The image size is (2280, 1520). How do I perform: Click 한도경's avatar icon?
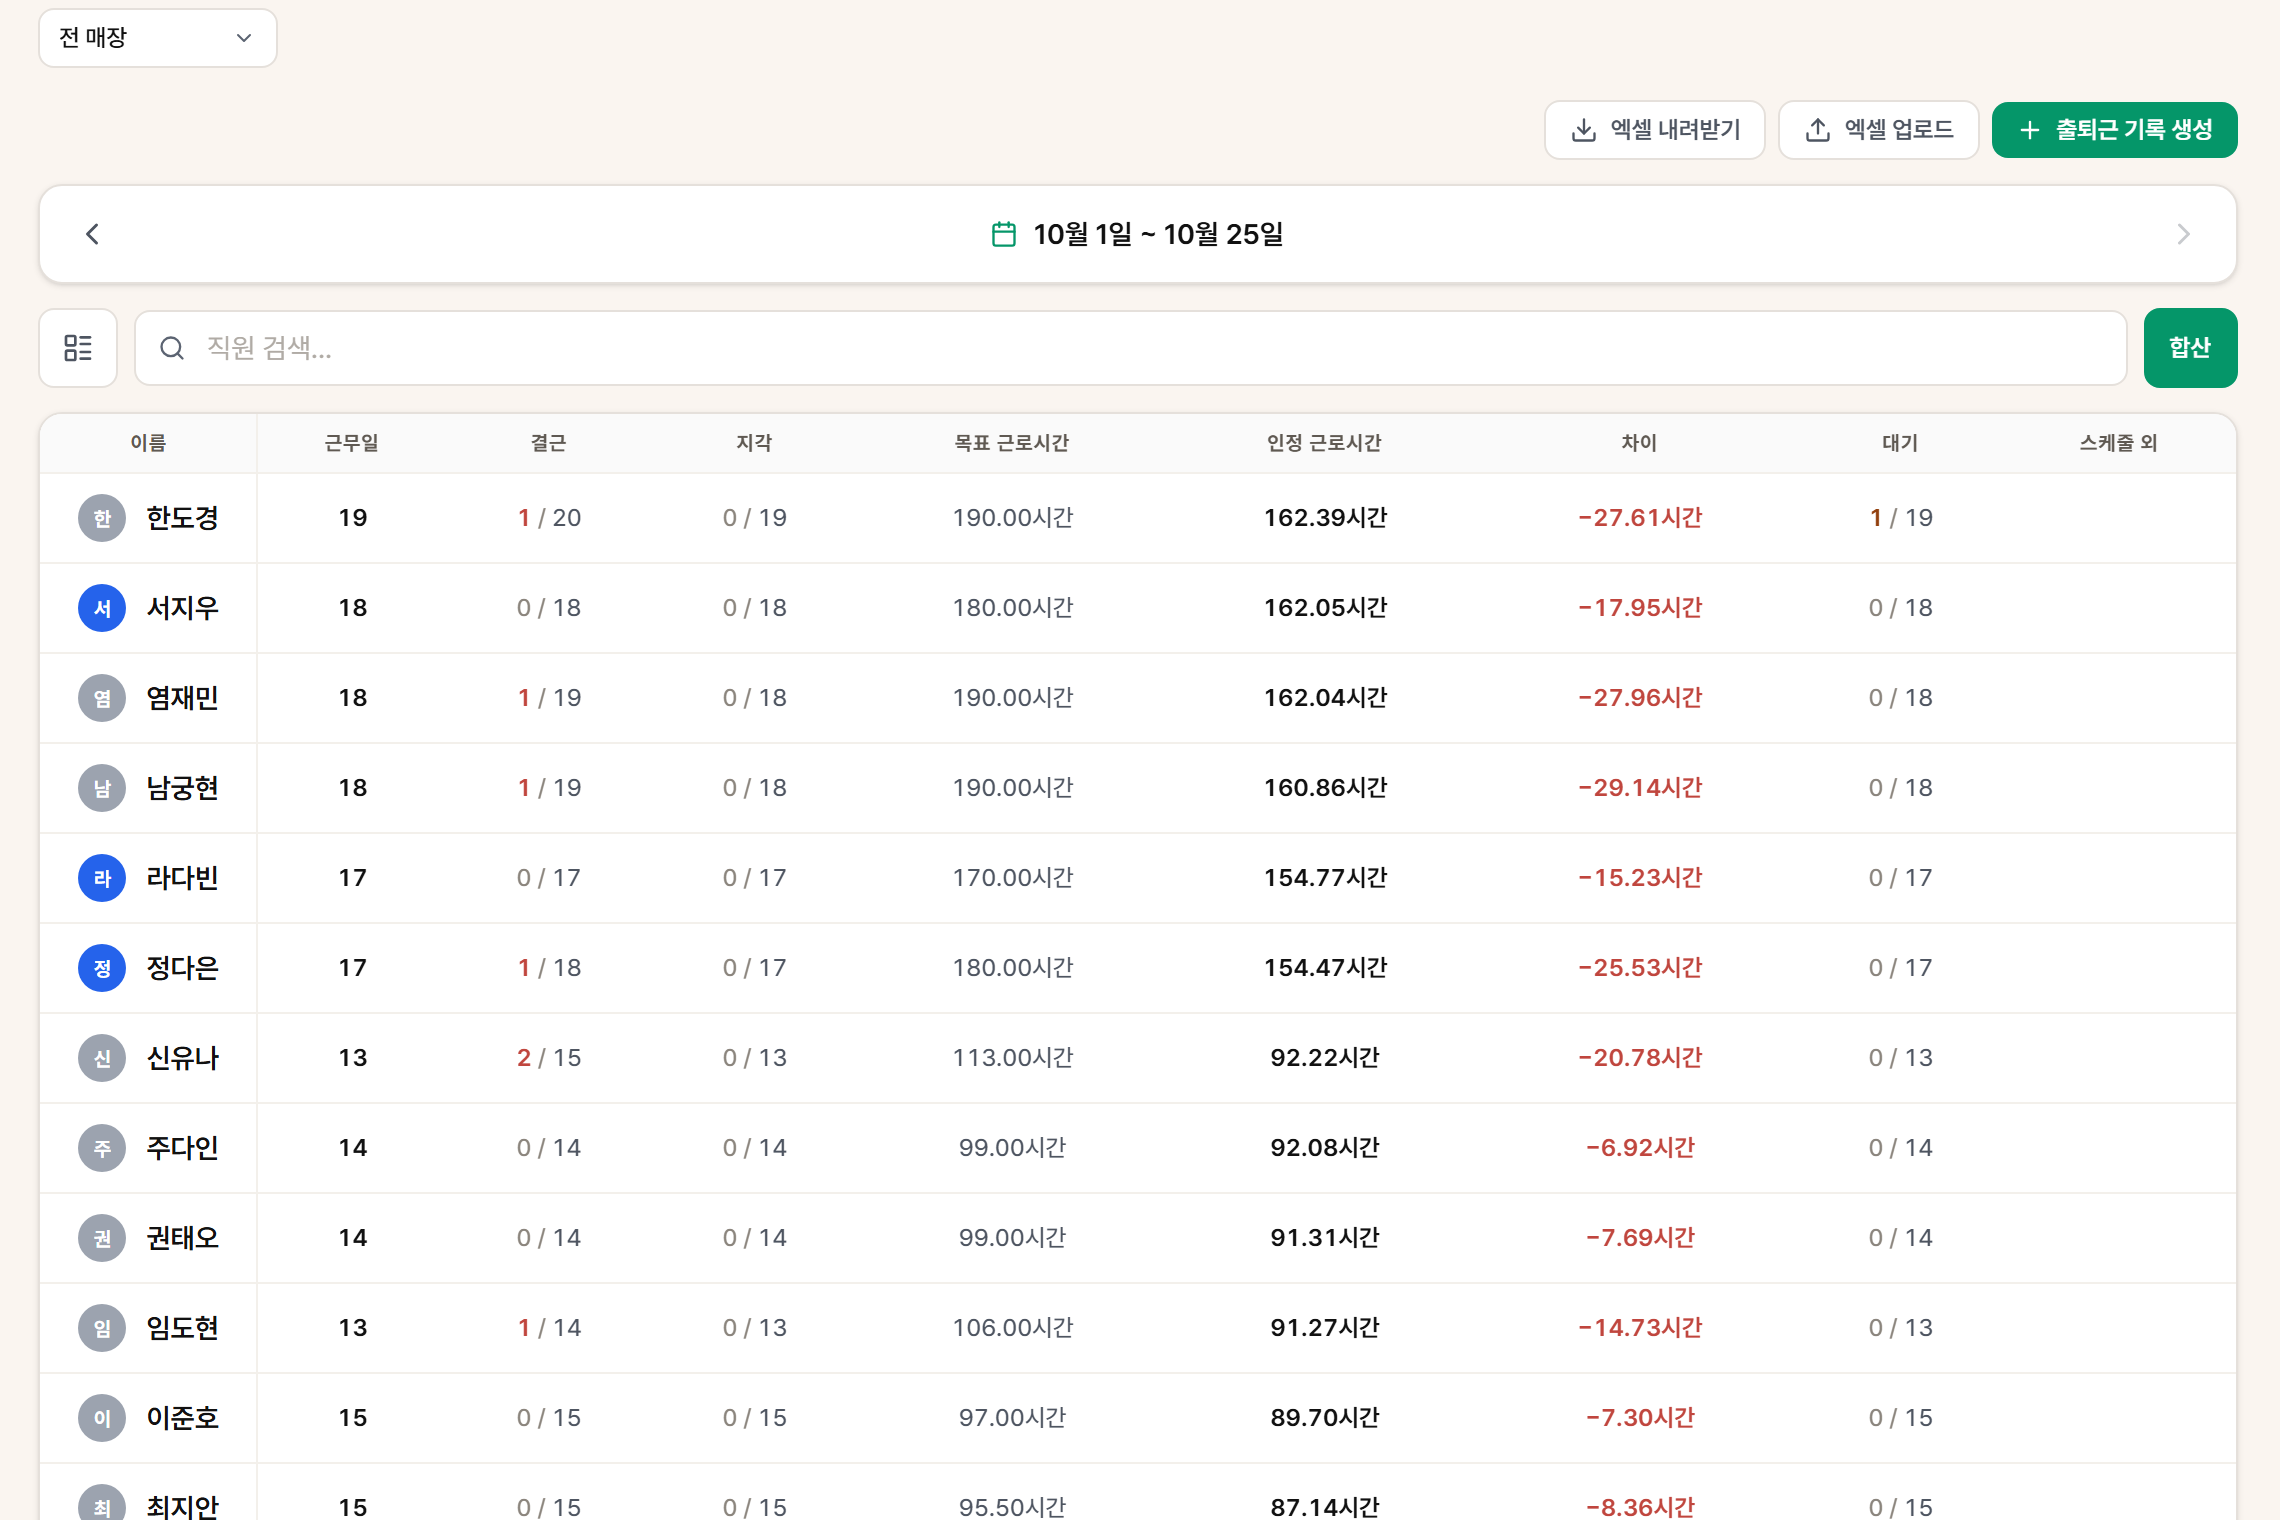click(x=102, y=518)
